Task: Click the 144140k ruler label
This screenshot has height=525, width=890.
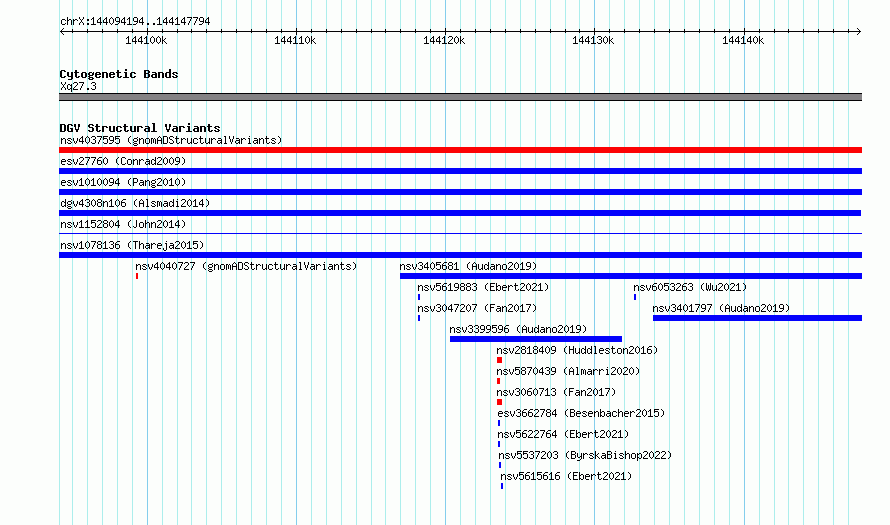Action: click(743, 40)
